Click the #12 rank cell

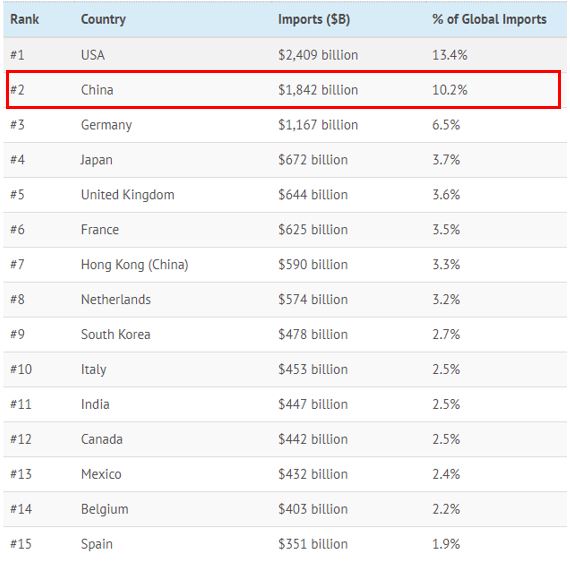coord(21,439)
